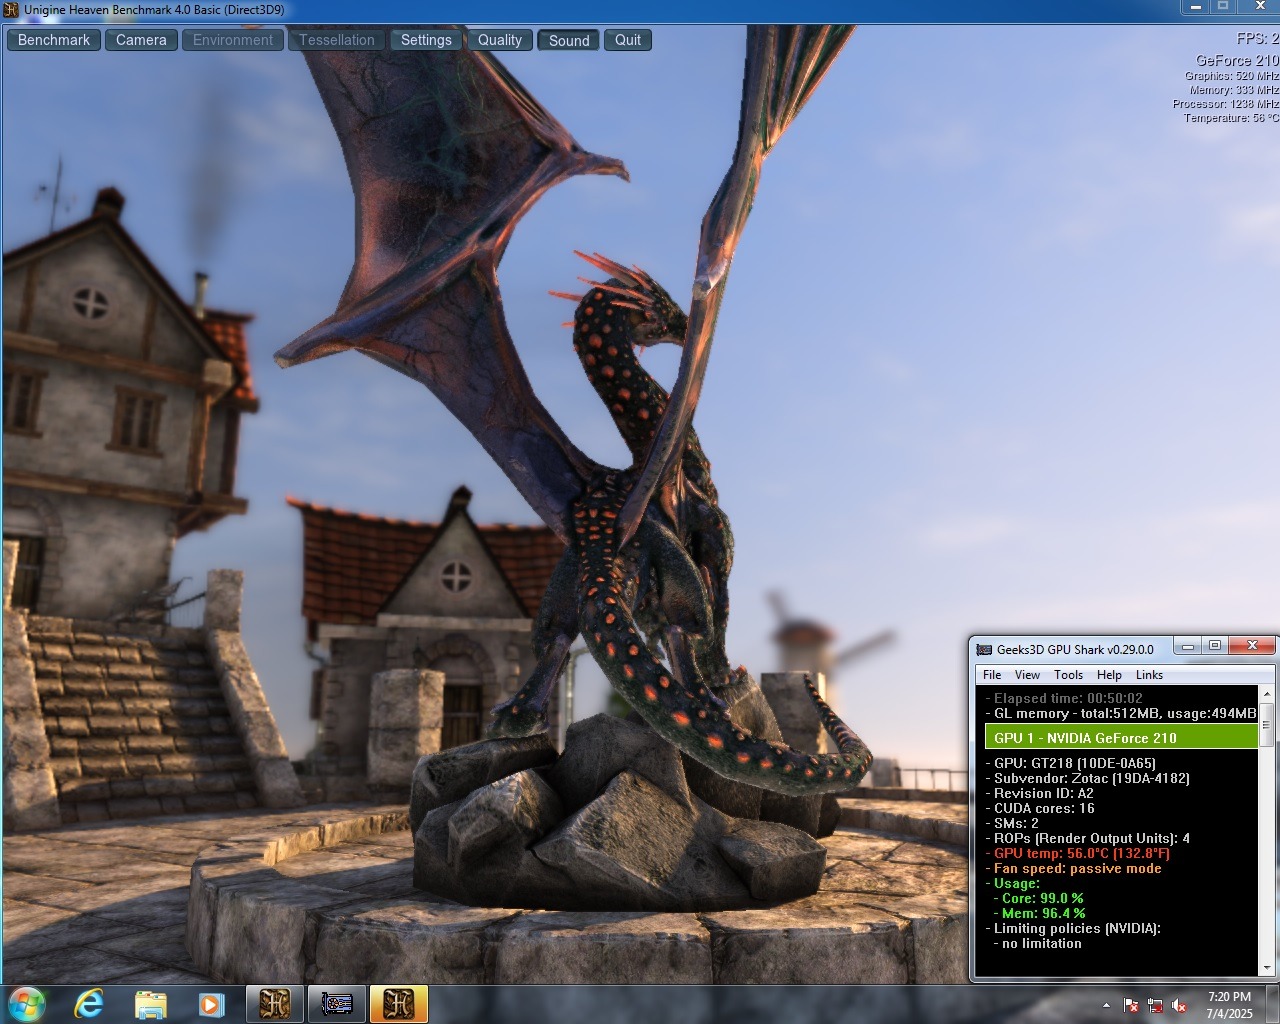
Task: Click the Windows Start orb
Action: (x=27, y=1003)
